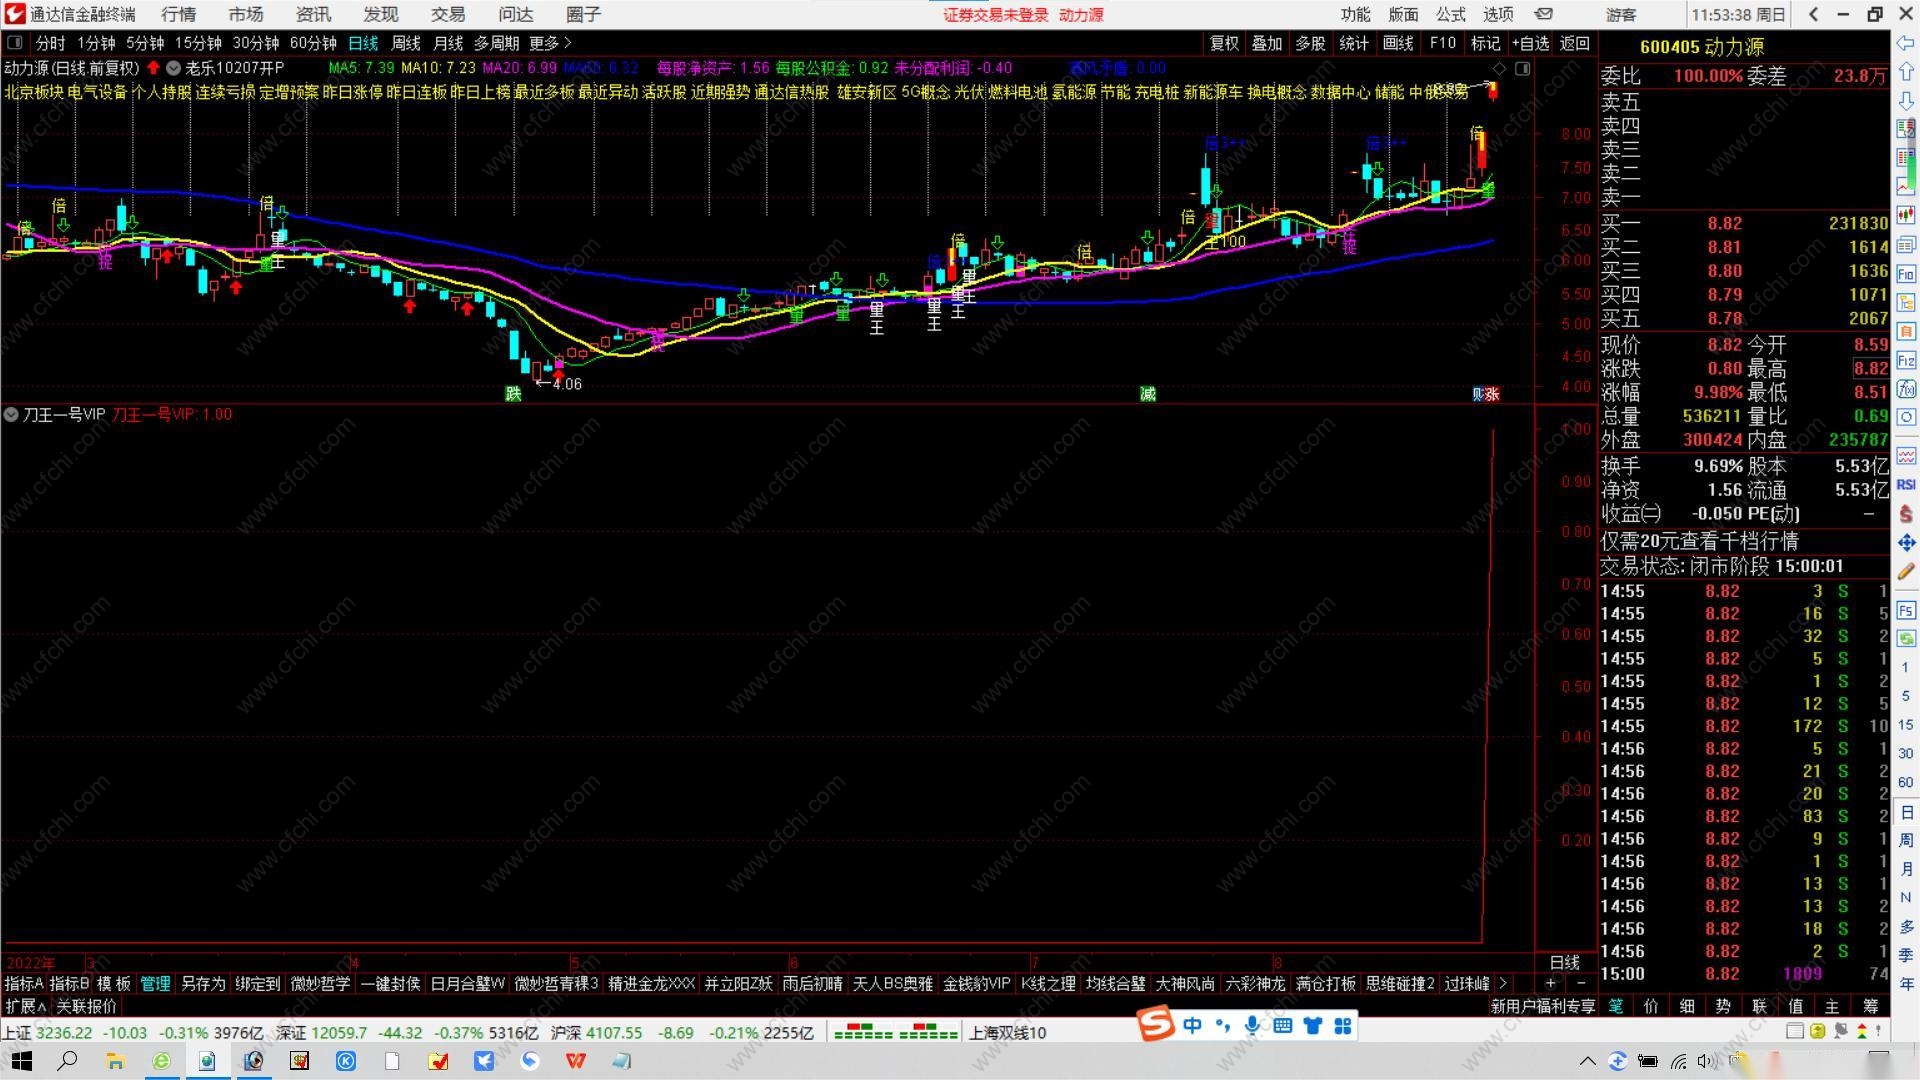Click the blue left arrow sidebar icon

pos(1906,44)
